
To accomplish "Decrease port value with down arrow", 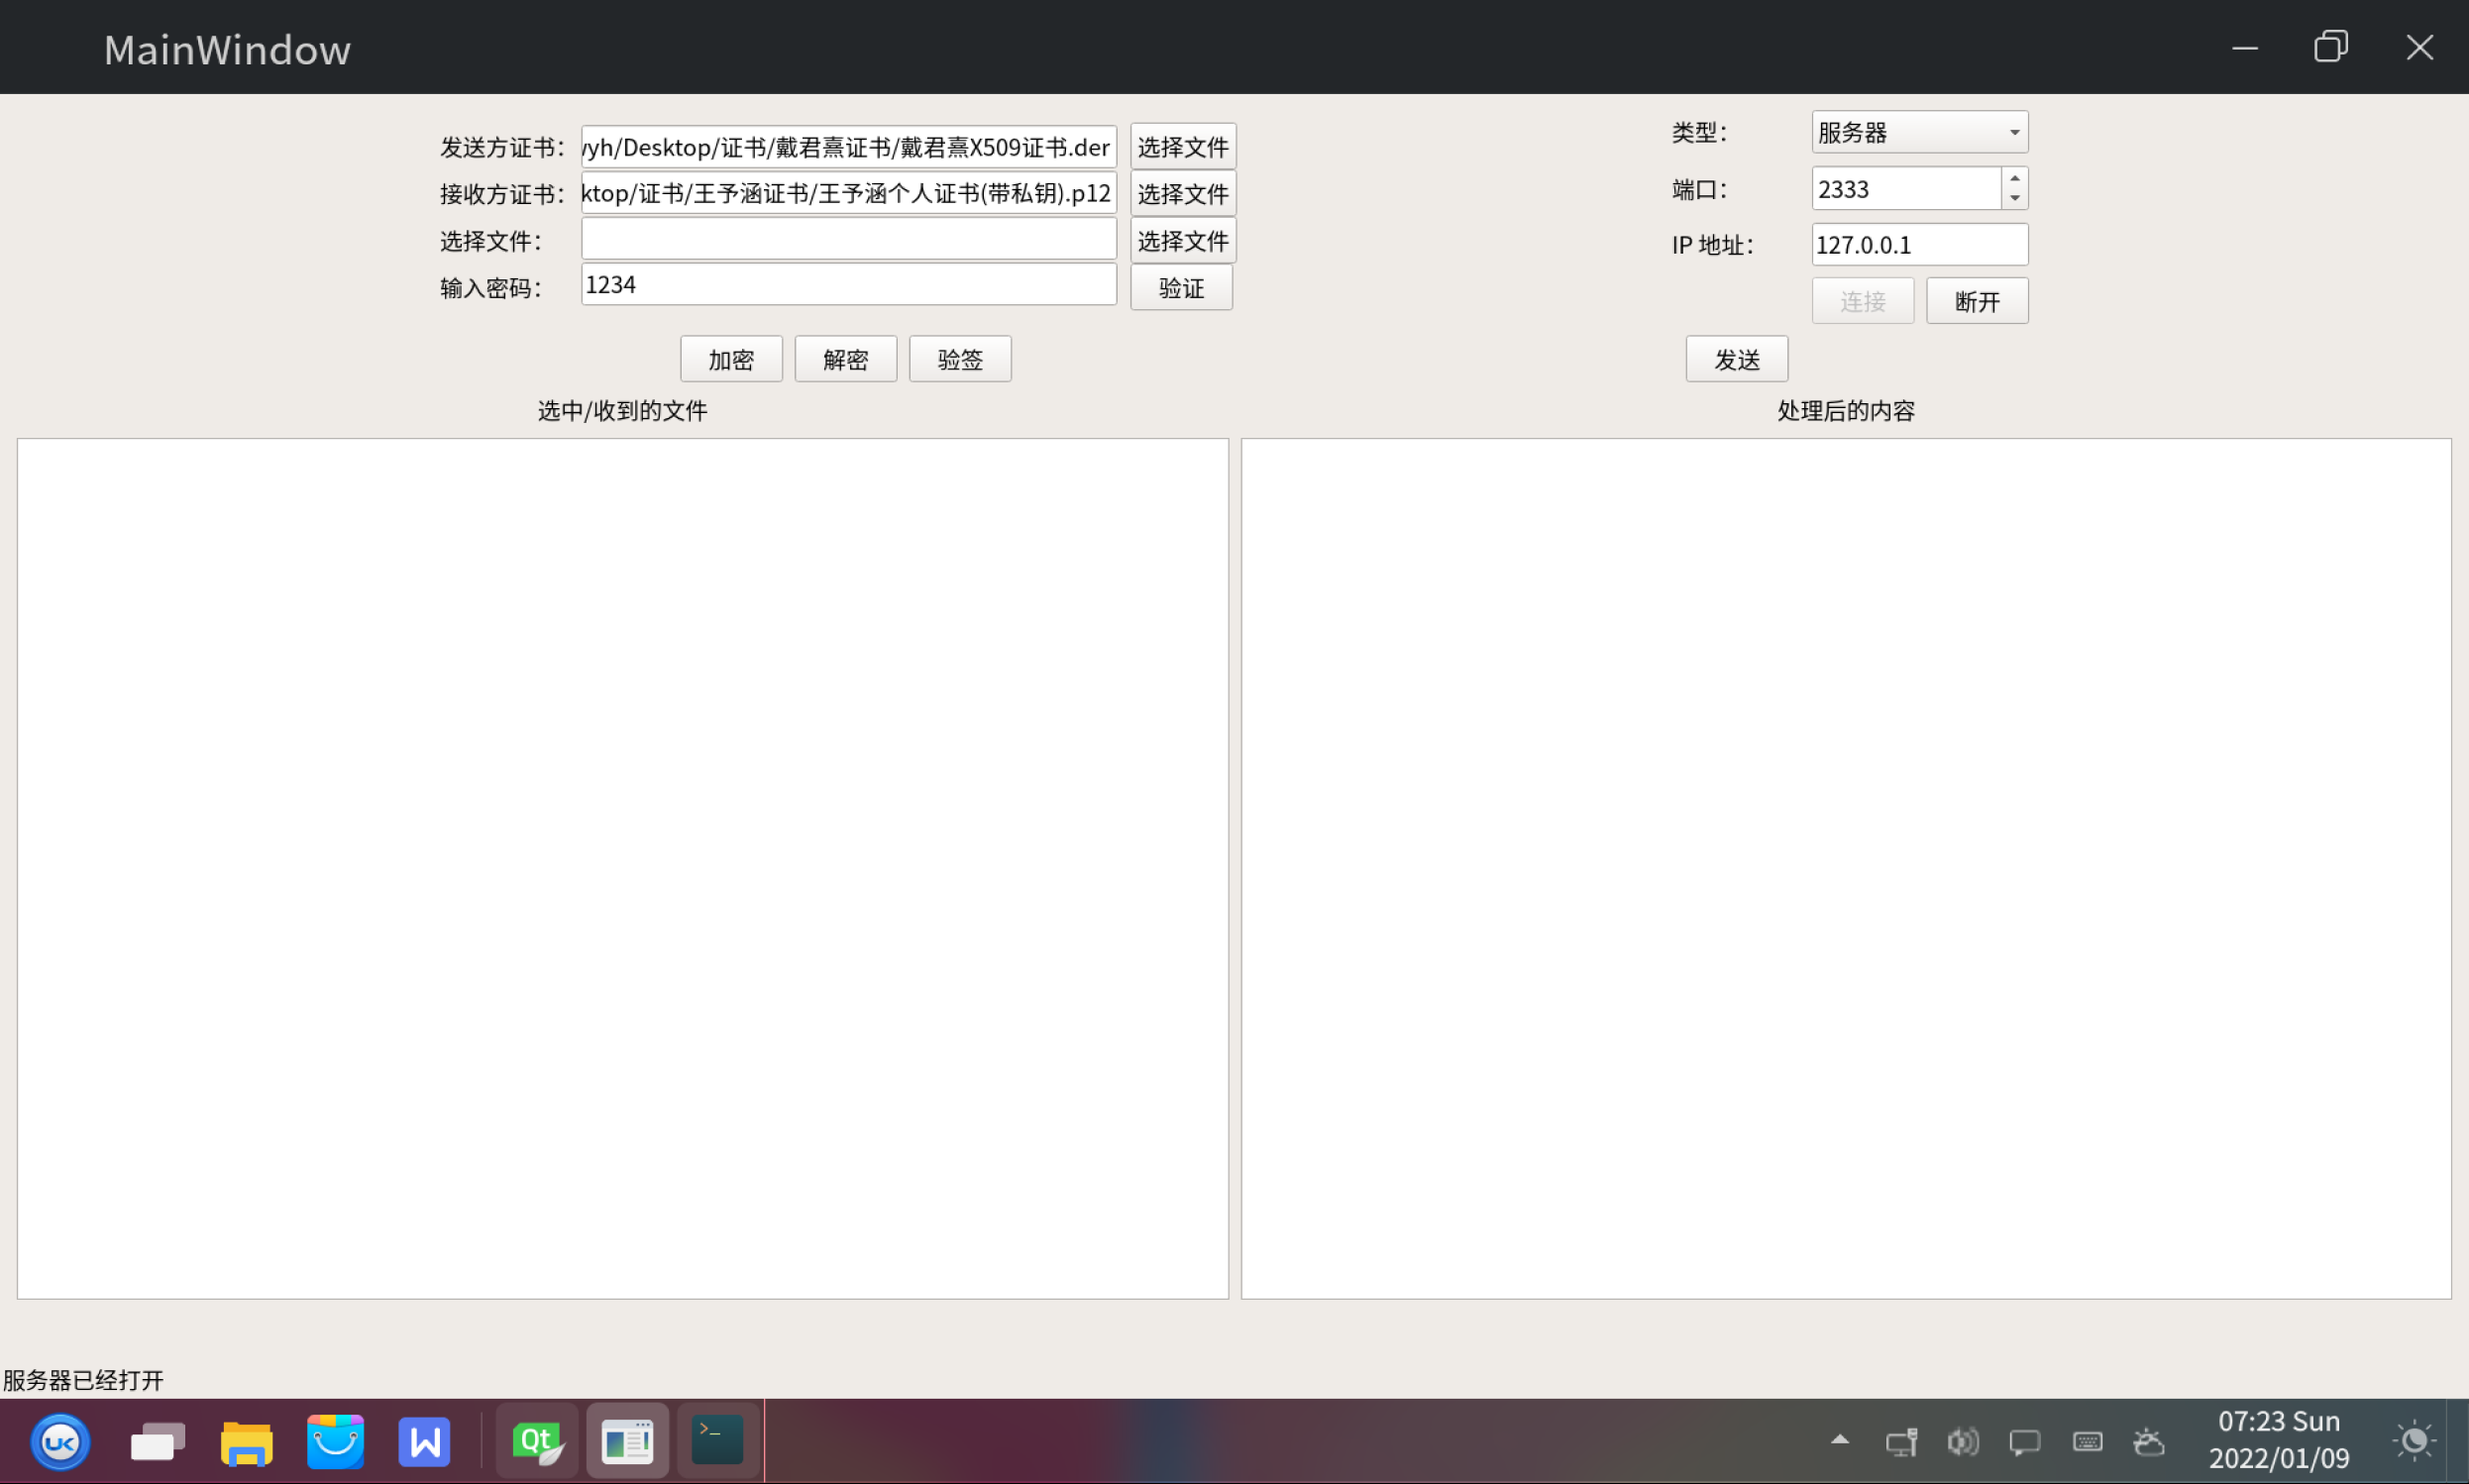I will pos(2014,198).
